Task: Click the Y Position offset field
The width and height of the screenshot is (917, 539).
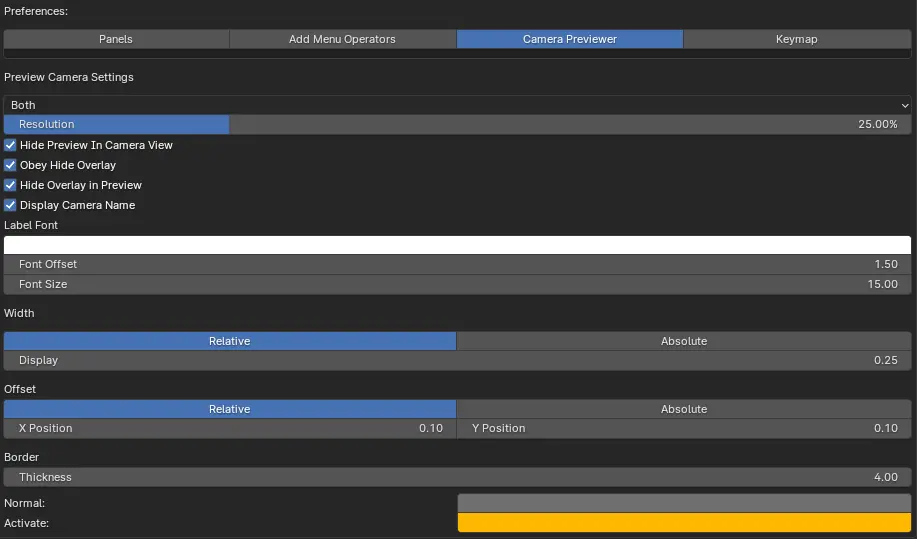Action: pos(684,428)
